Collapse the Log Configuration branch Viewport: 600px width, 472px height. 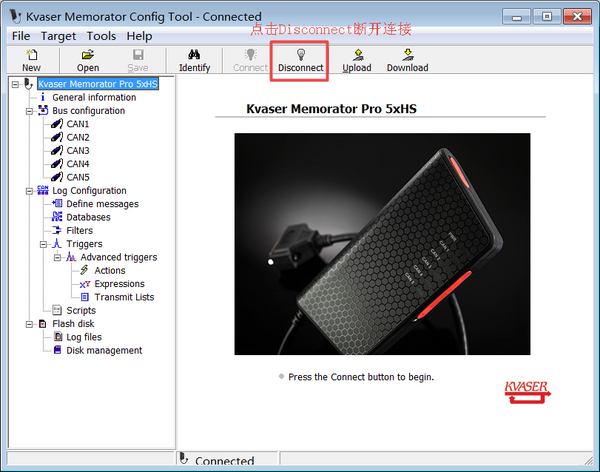coord(29,191)
